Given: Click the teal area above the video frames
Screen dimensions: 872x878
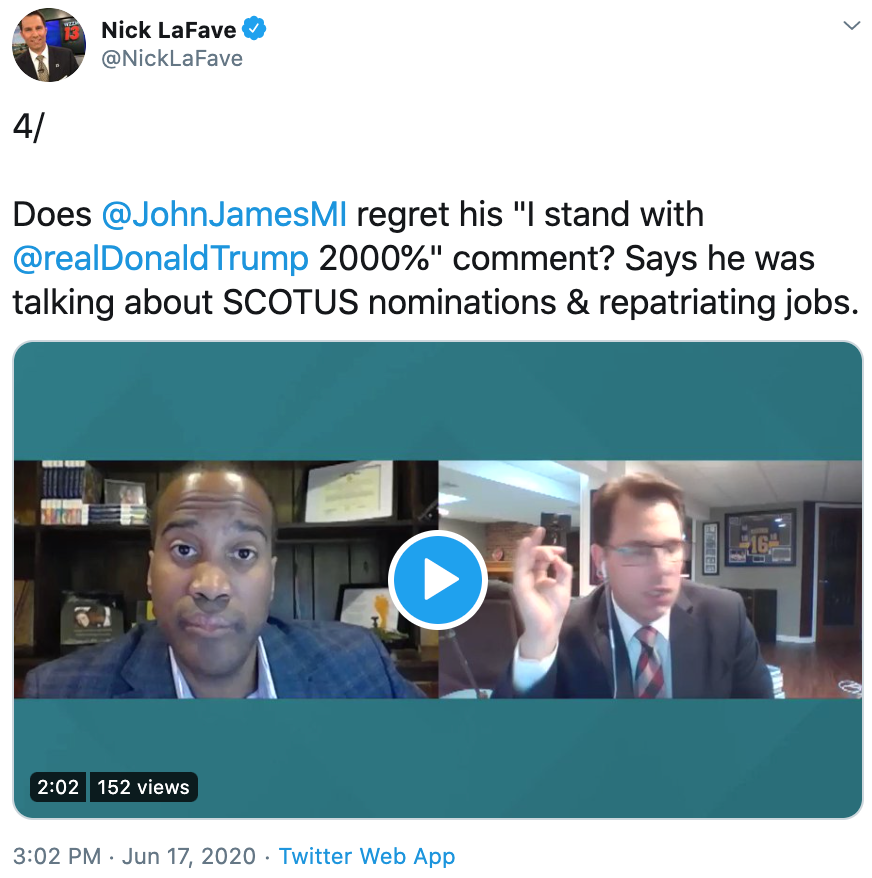Looking at the screenshot, I should pos(437,401).
